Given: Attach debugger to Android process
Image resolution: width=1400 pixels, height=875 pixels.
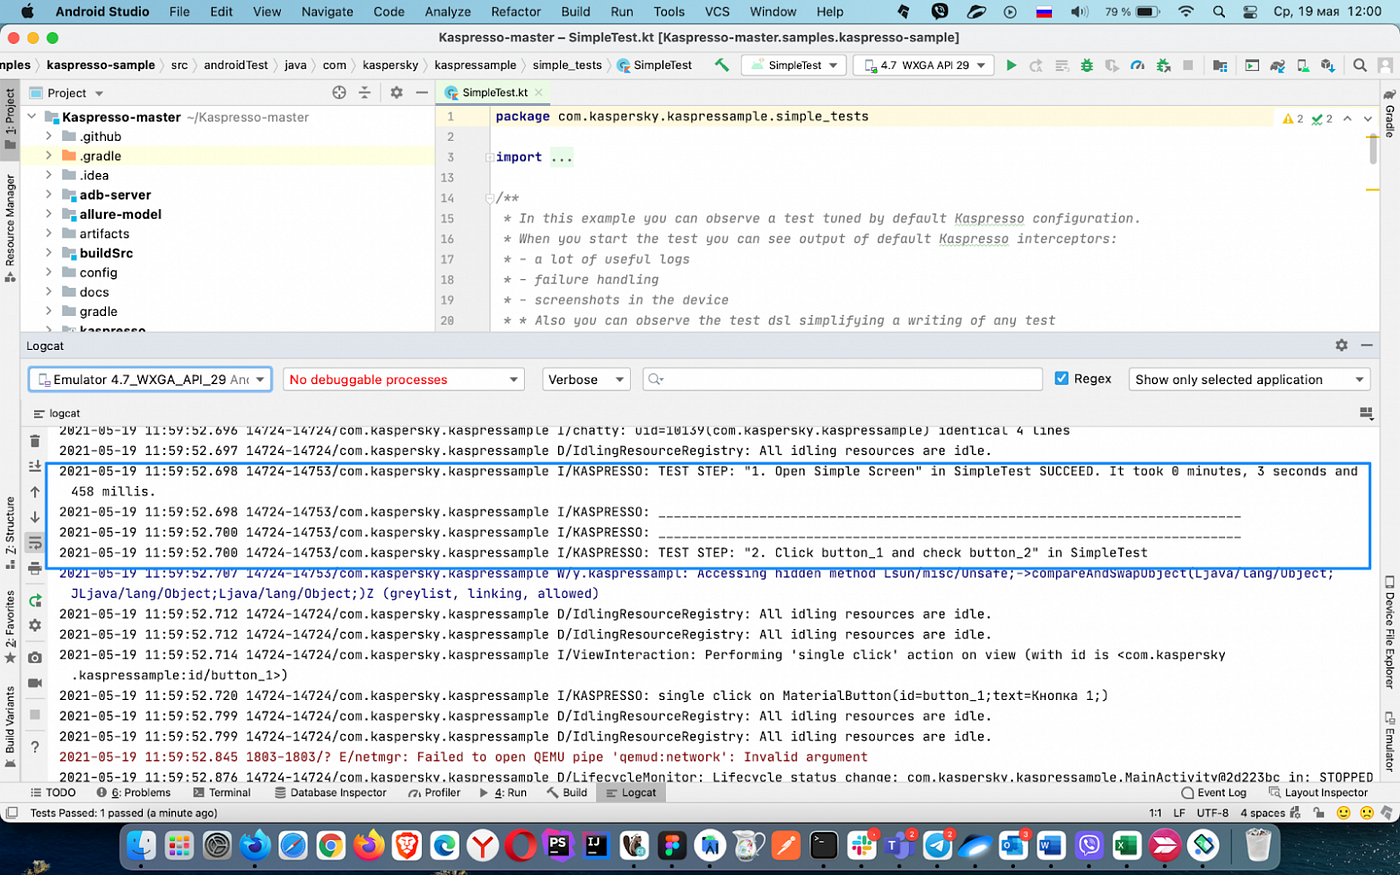Looking at the screenshot, I should point(1163,65).
